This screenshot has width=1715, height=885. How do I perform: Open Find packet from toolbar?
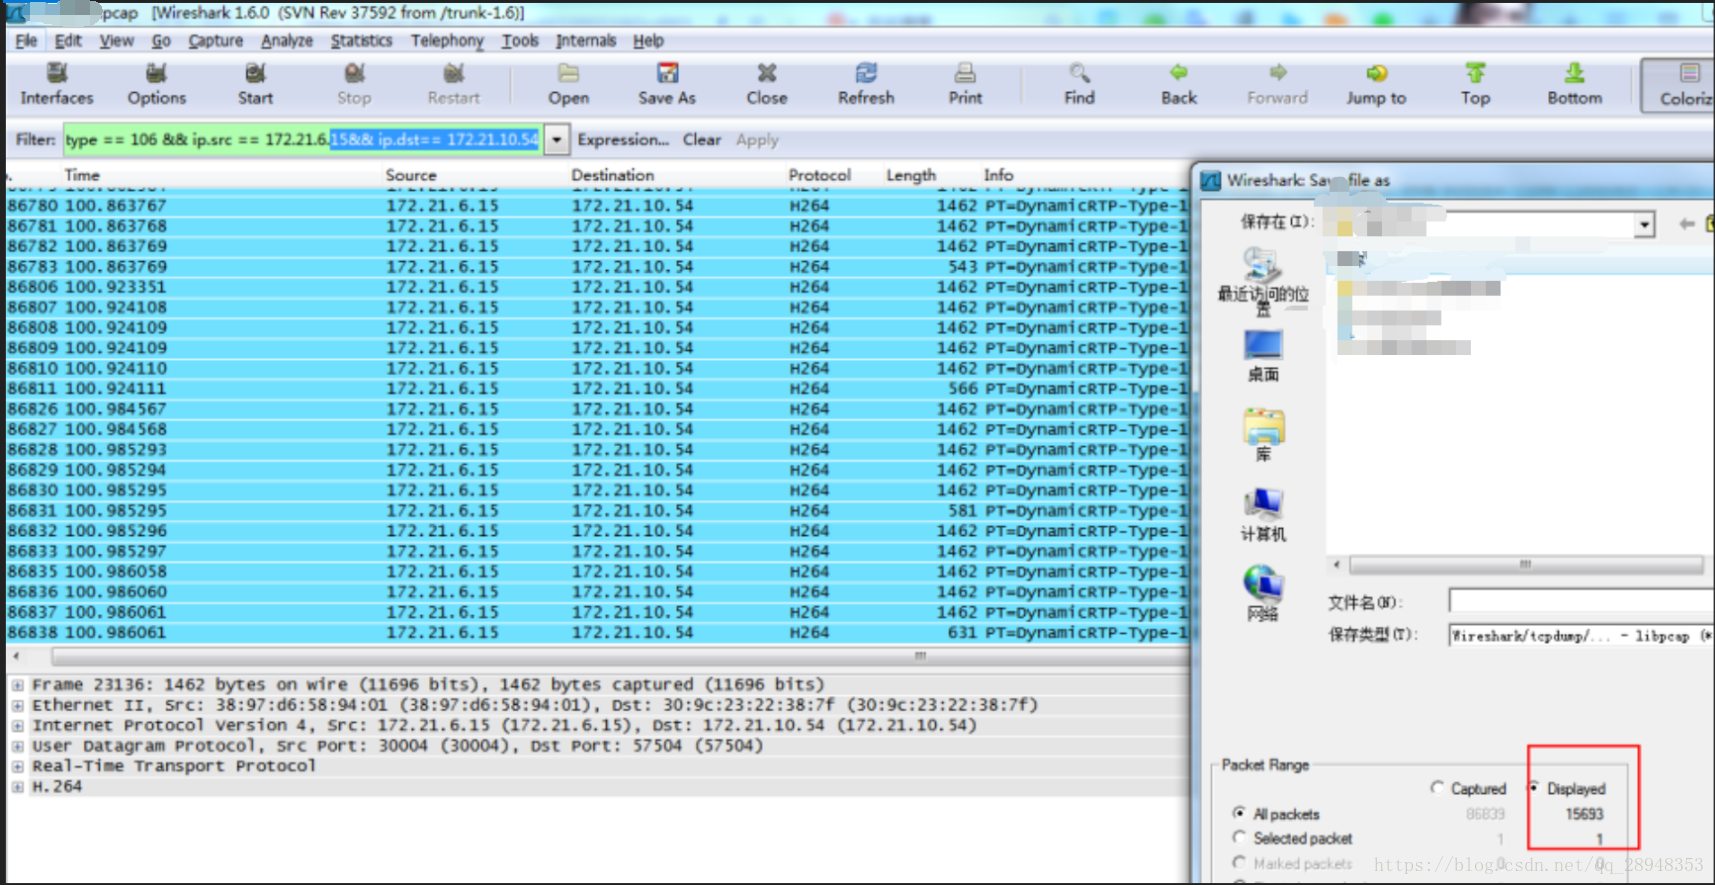1079,84
